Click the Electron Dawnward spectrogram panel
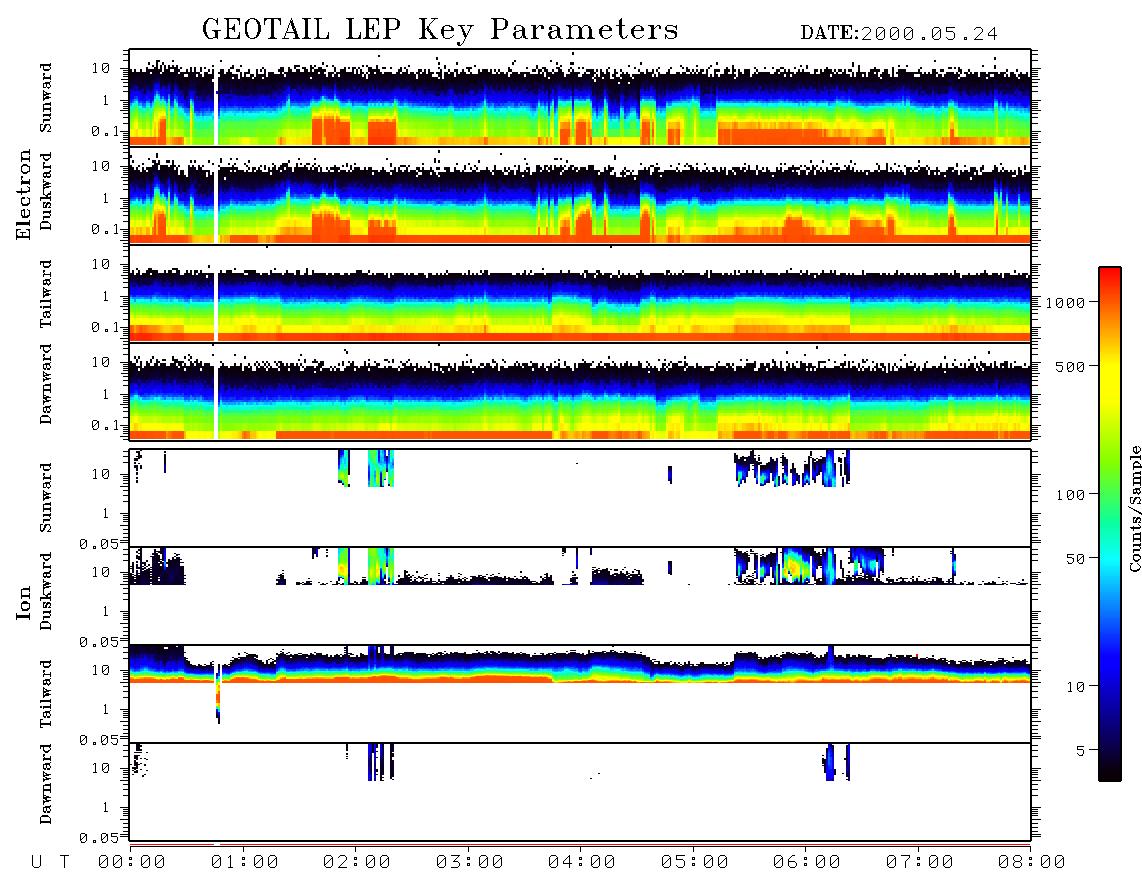Image resolution: width=1142 pixels, height=880 pixels. [x=580, y=391]
